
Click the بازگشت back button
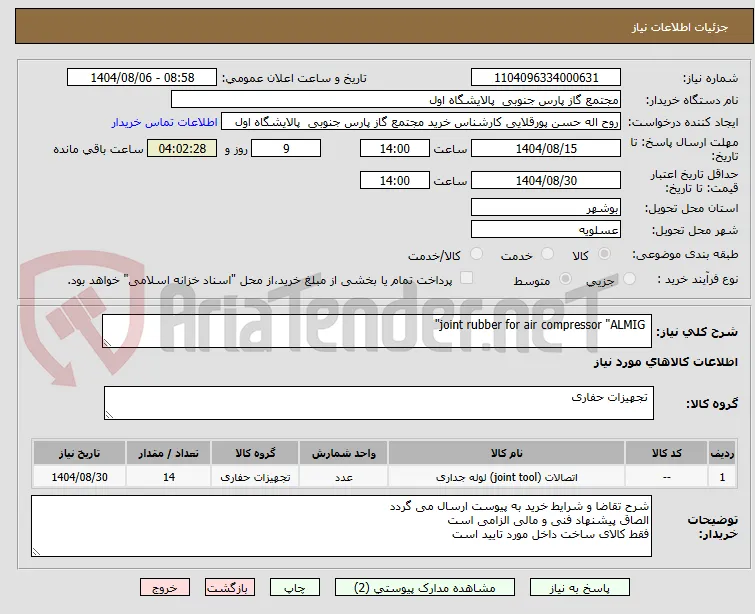230,588
